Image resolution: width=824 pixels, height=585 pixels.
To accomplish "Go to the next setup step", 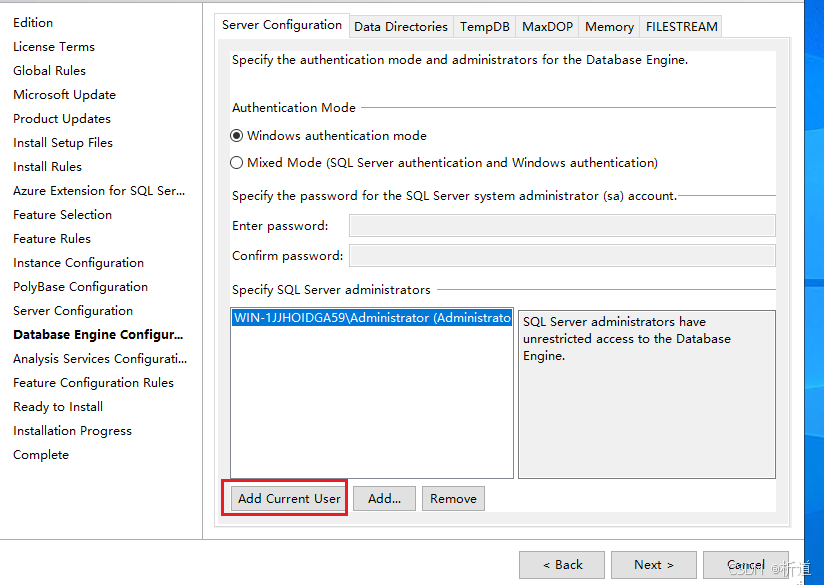I will (x=653, y=565).
